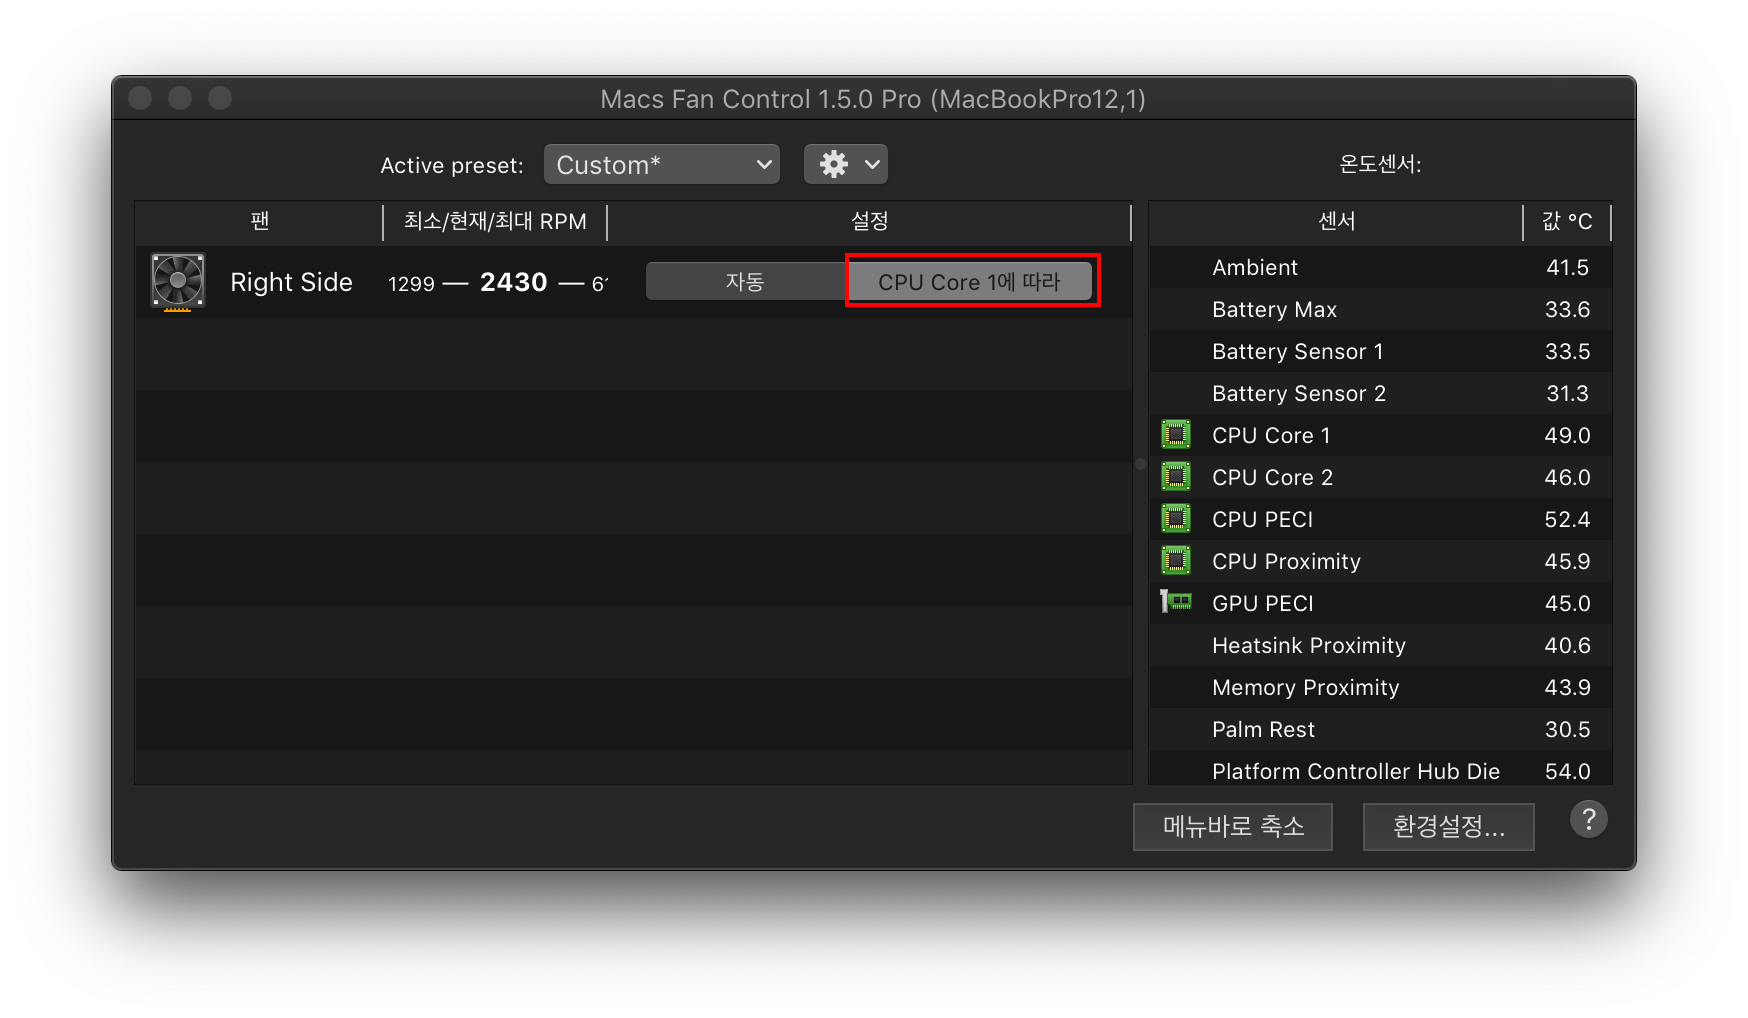Set Right Side fan to 자동
The height and width of the screenshot is (1018, 1748).
coord(745,282)
